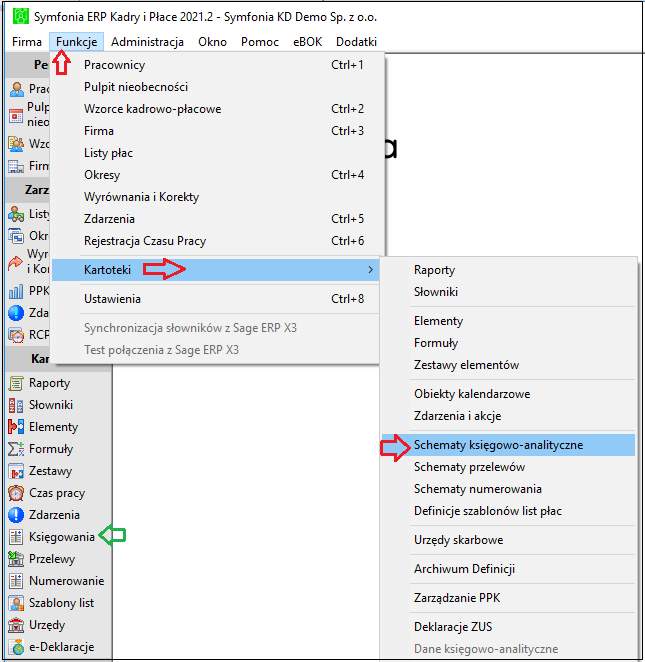
Task: Choose Zdarzenia in the Funkcje menu
Action: [218, 219]
